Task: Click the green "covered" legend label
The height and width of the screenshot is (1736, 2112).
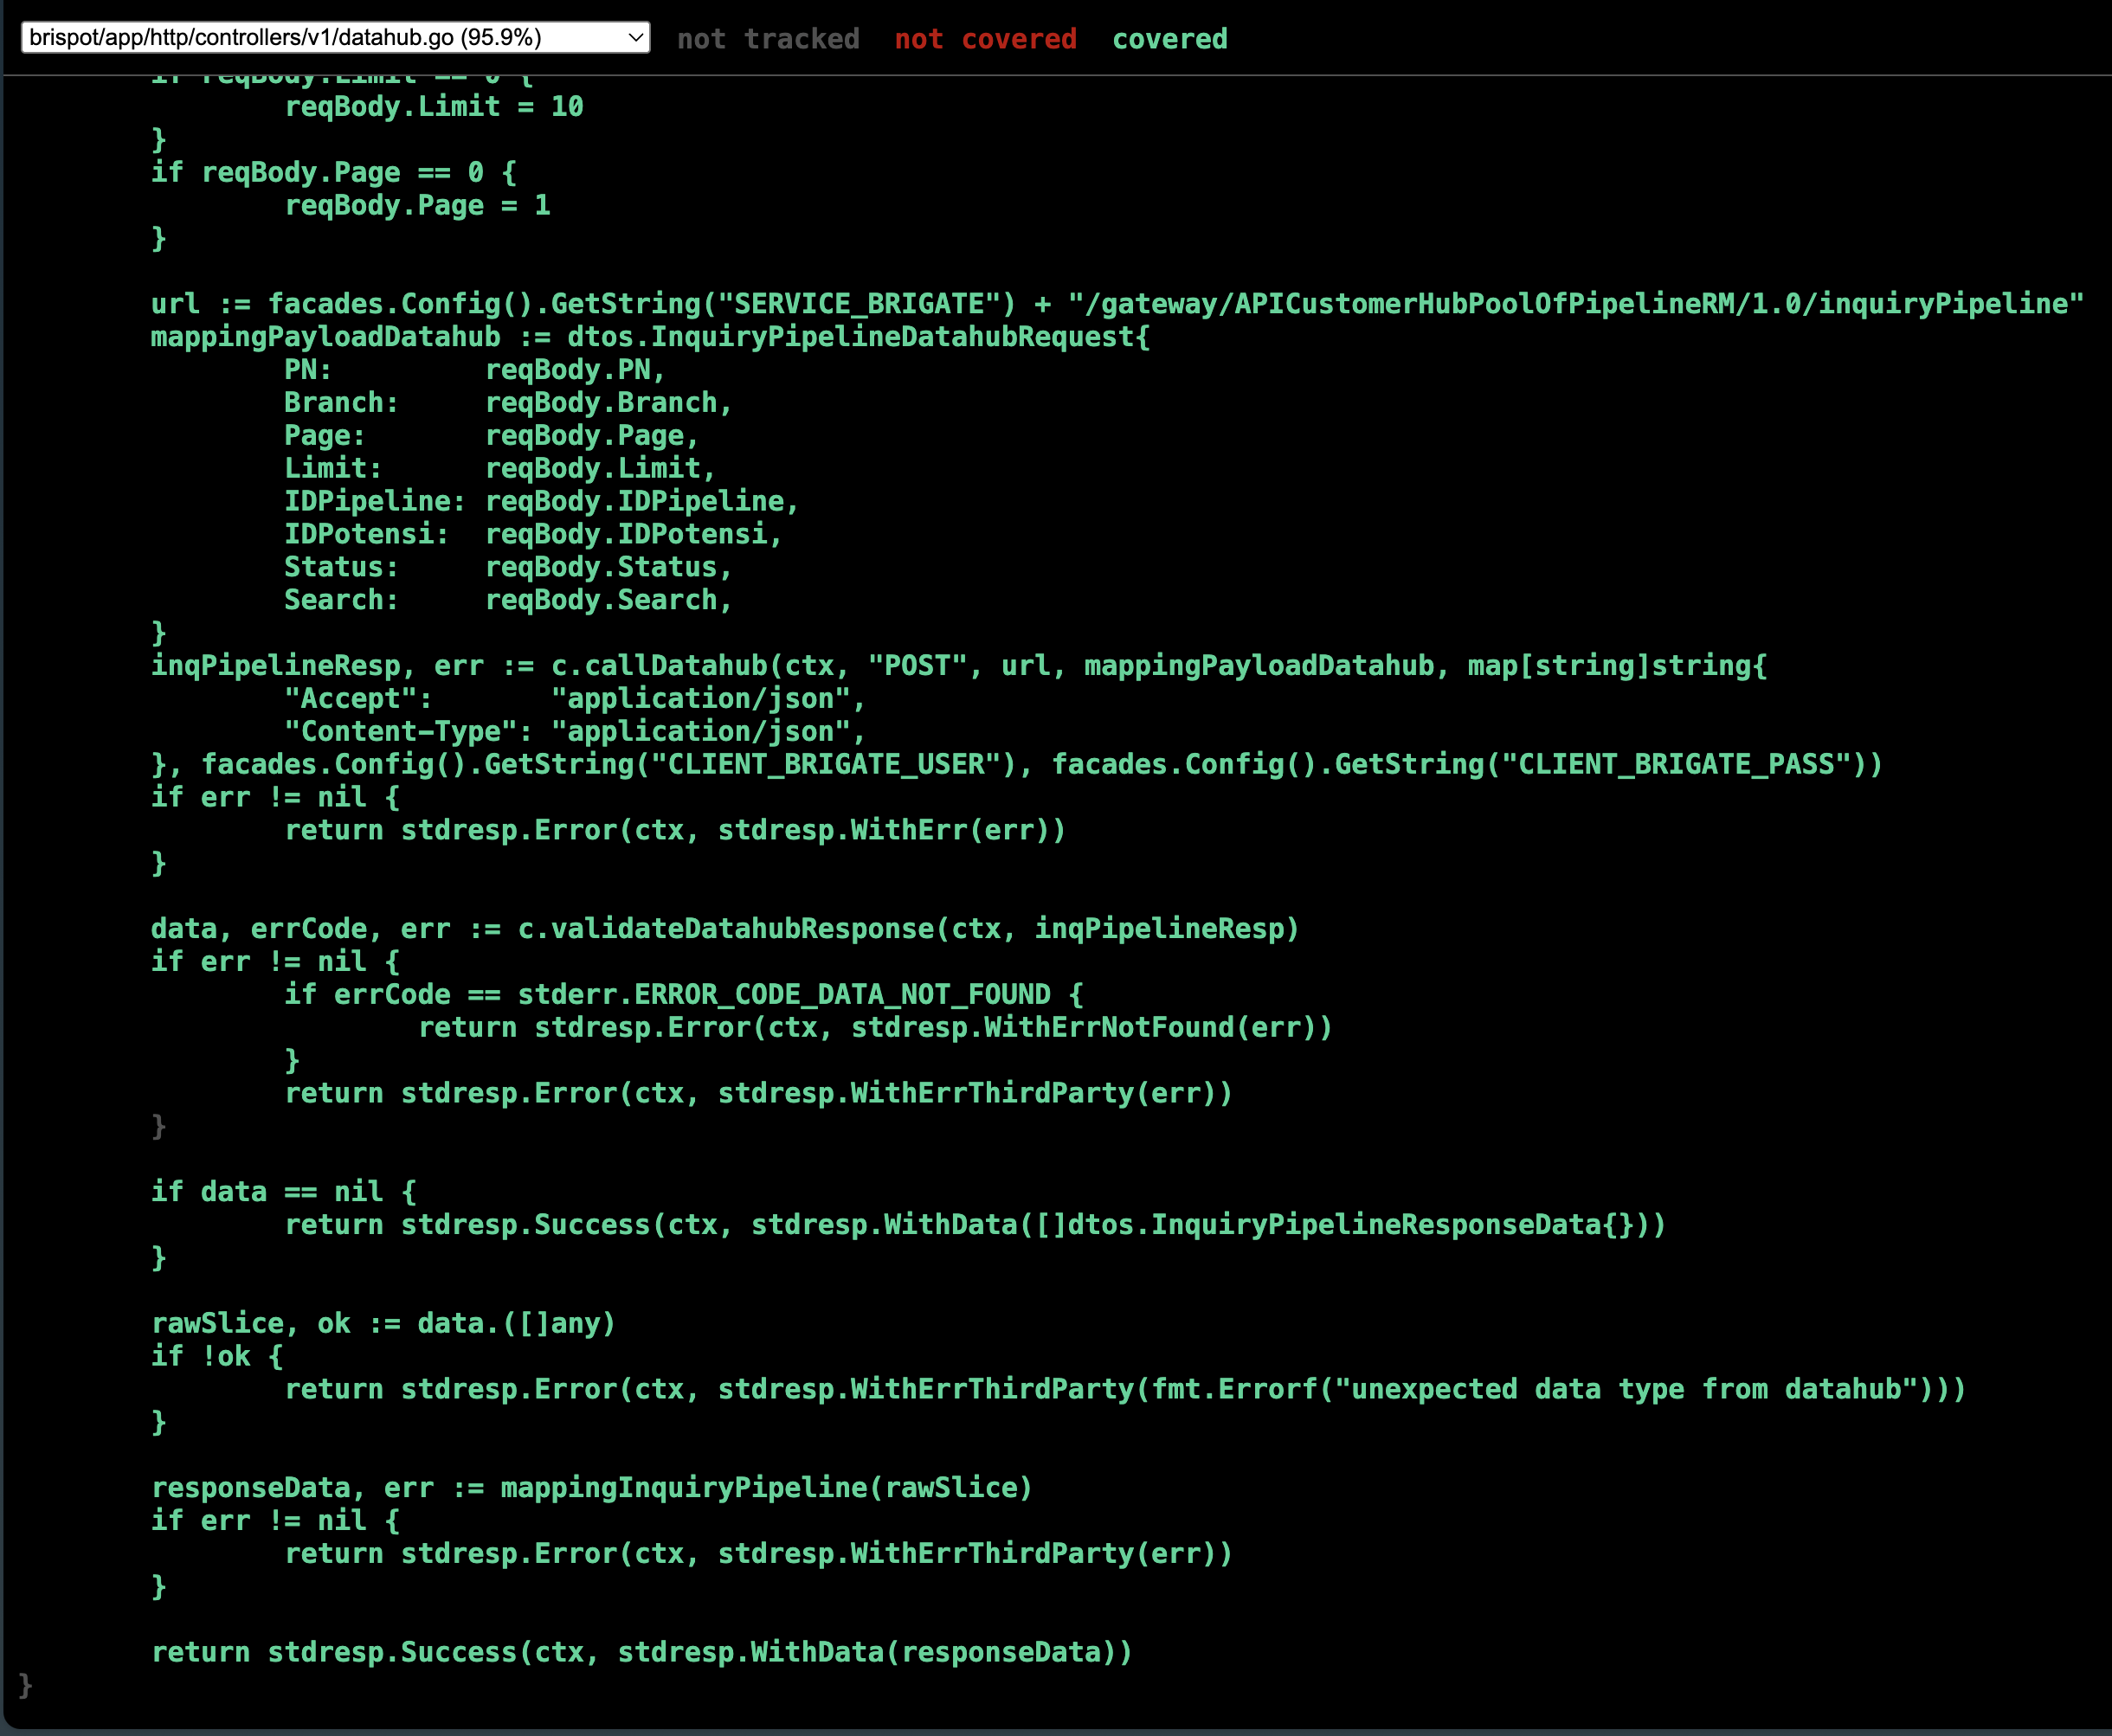Action: coord(1169,39)
